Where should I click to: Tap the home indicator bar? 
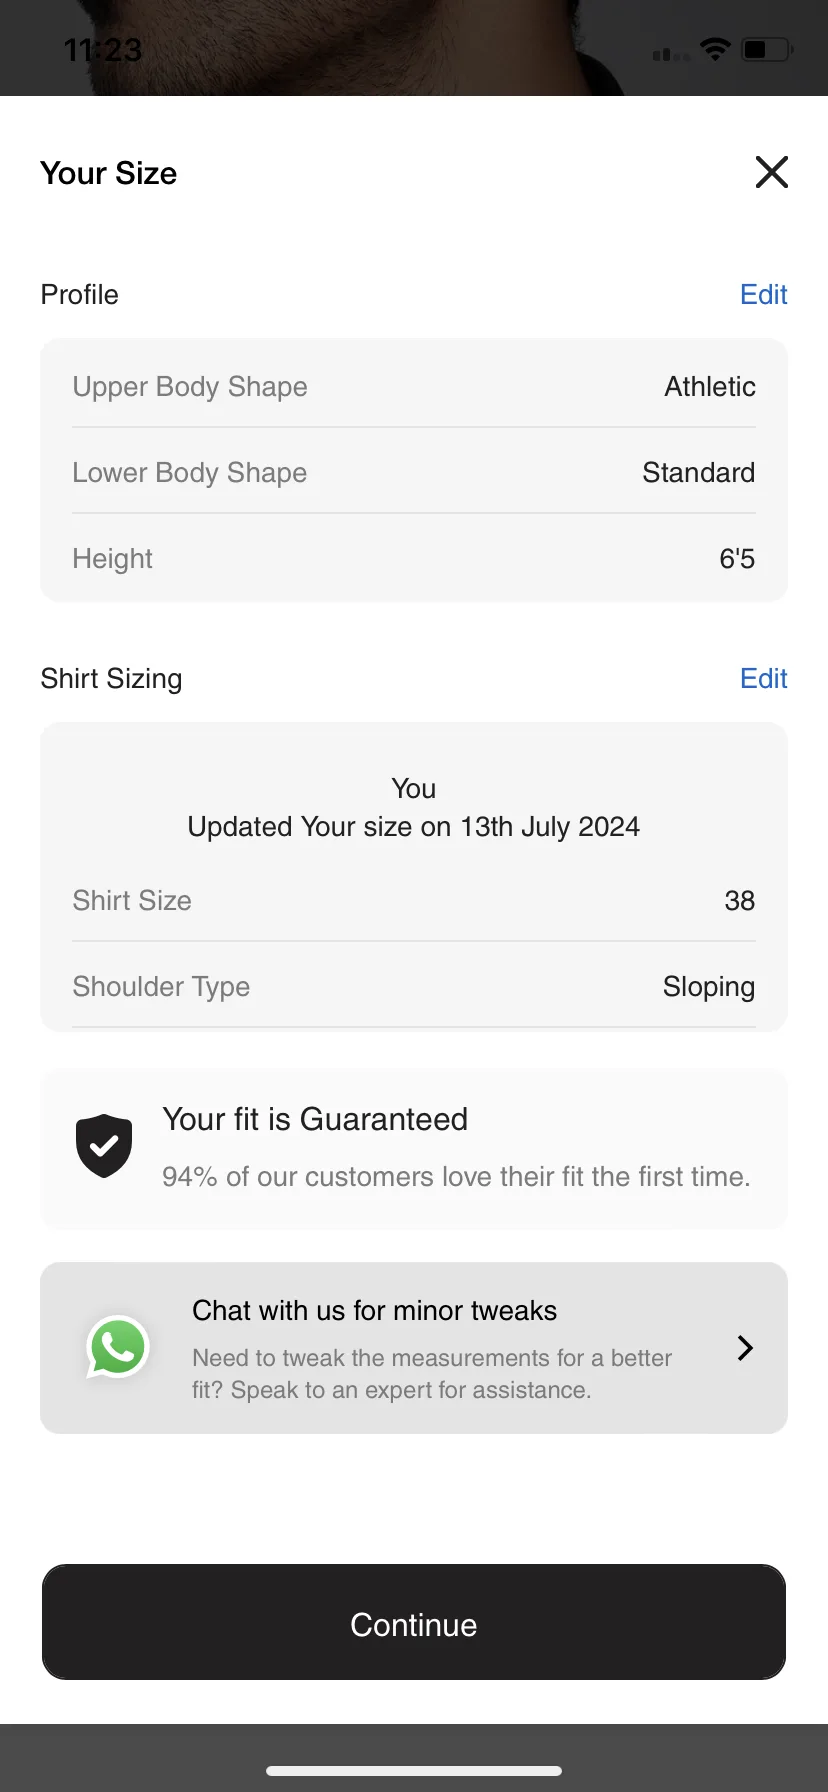[x=414, y=1771]
